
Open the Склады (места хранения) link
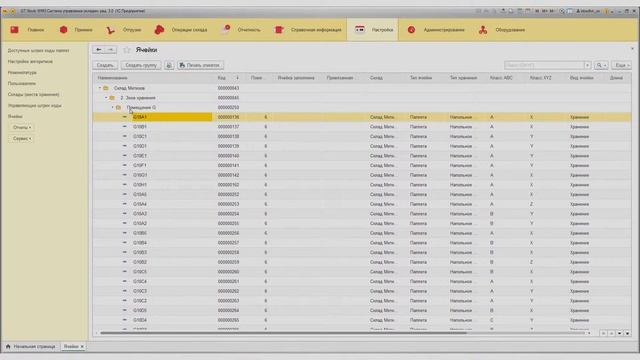(33, 95)
